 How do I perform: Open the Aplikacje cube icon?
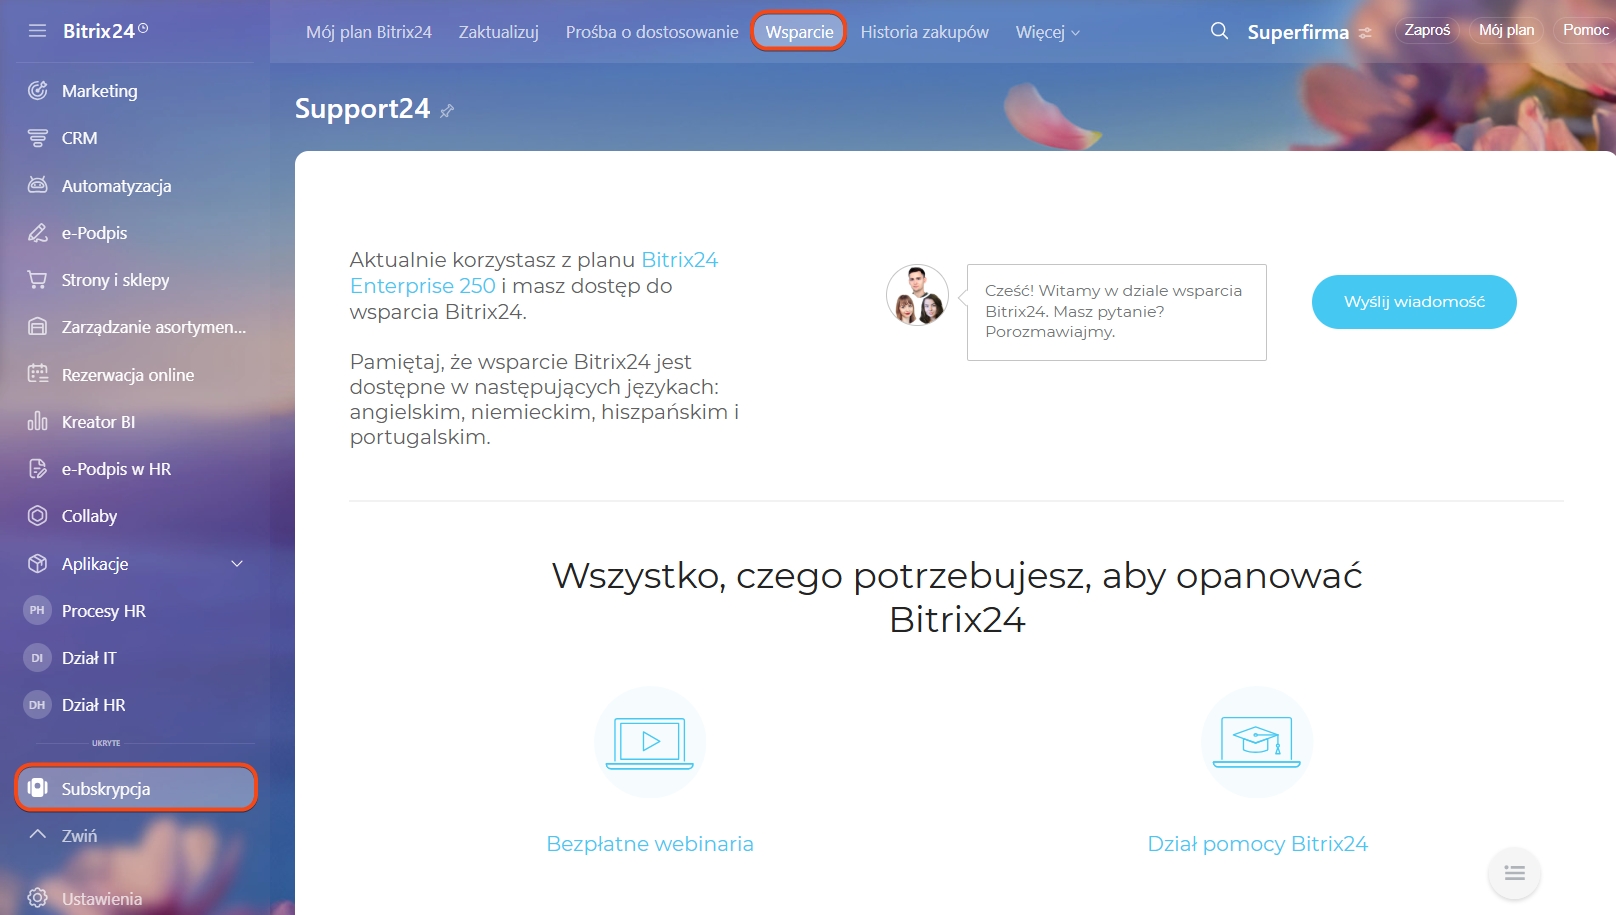coord(38,563)
